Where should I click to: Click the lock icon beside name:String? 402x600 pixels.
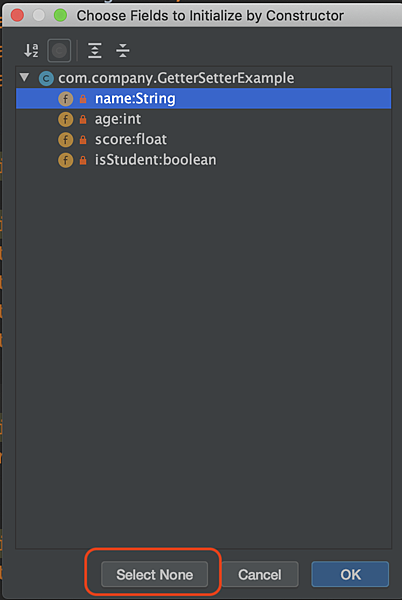(x=83, y=99)
